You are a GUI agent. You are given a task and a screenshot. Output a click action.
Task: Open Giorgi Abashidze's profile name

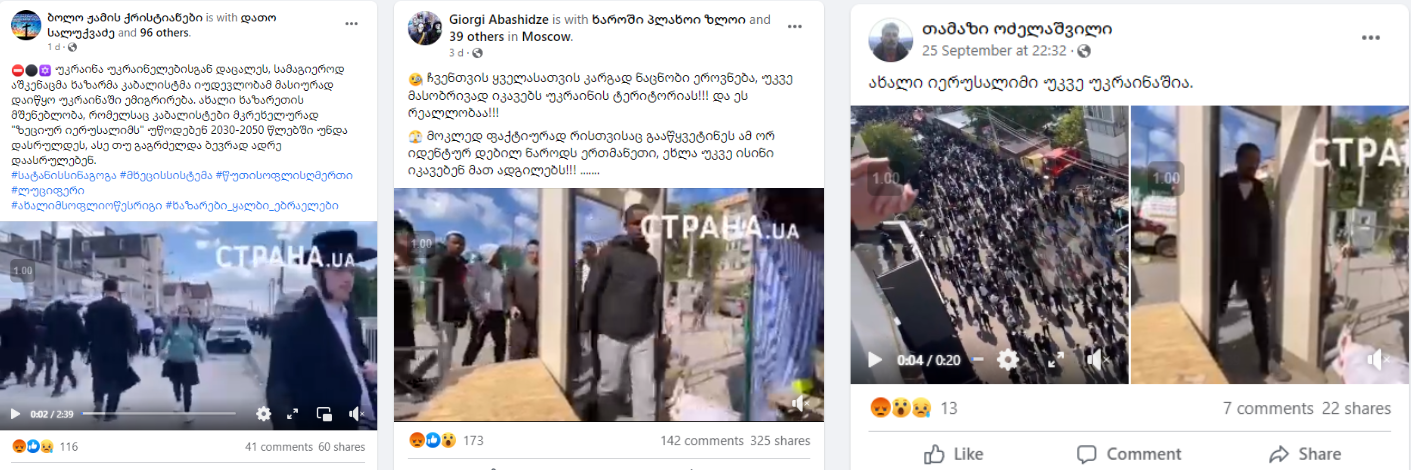pyautogui.click(x=485, y=19)
